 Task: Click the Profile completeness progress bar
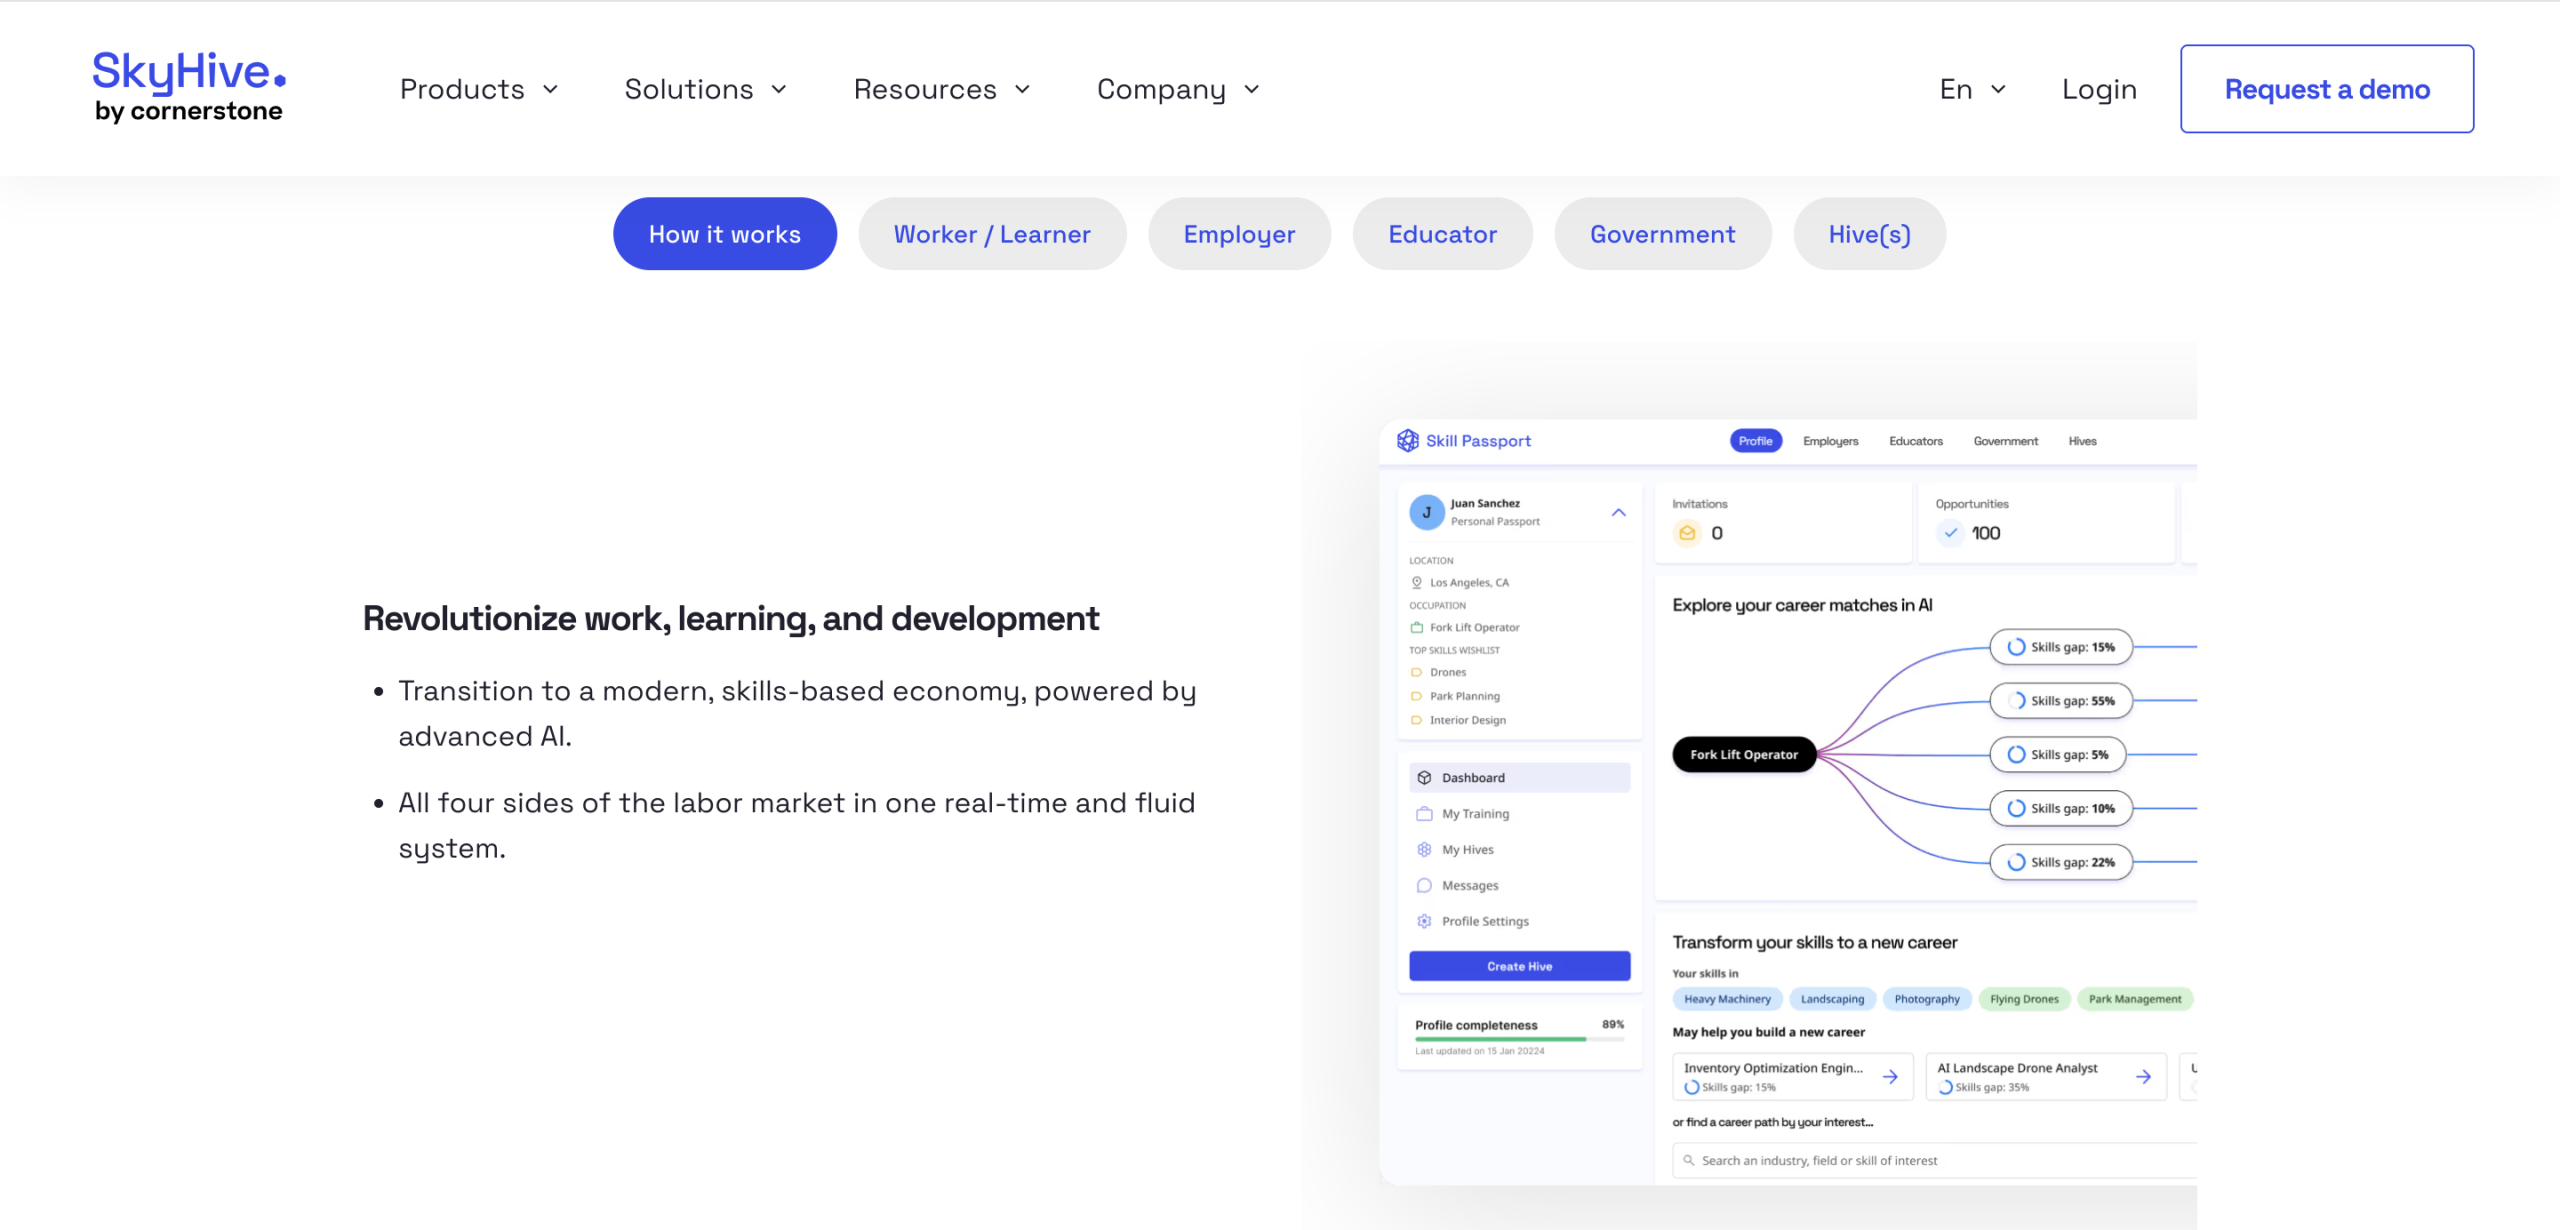pyautogui.click(x=1519, y=1039)
